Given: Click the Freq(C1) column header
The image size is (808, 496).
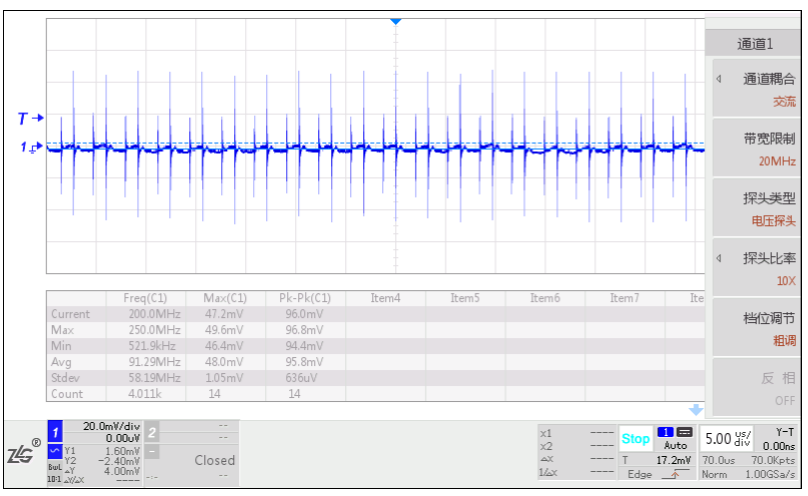Looking at the screenshot, I should (x=145, y=298).
